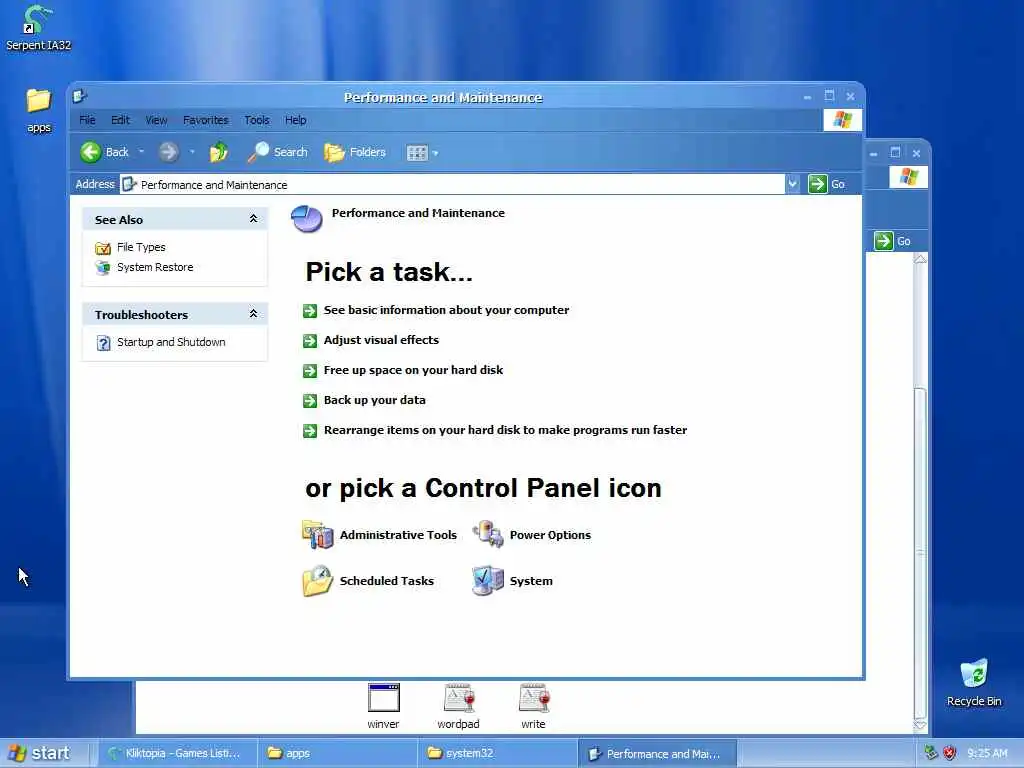Switch to Performance and Maintenance taskbar button
1024x768 pixels.
pyautogui.click(x=657, y=754)
